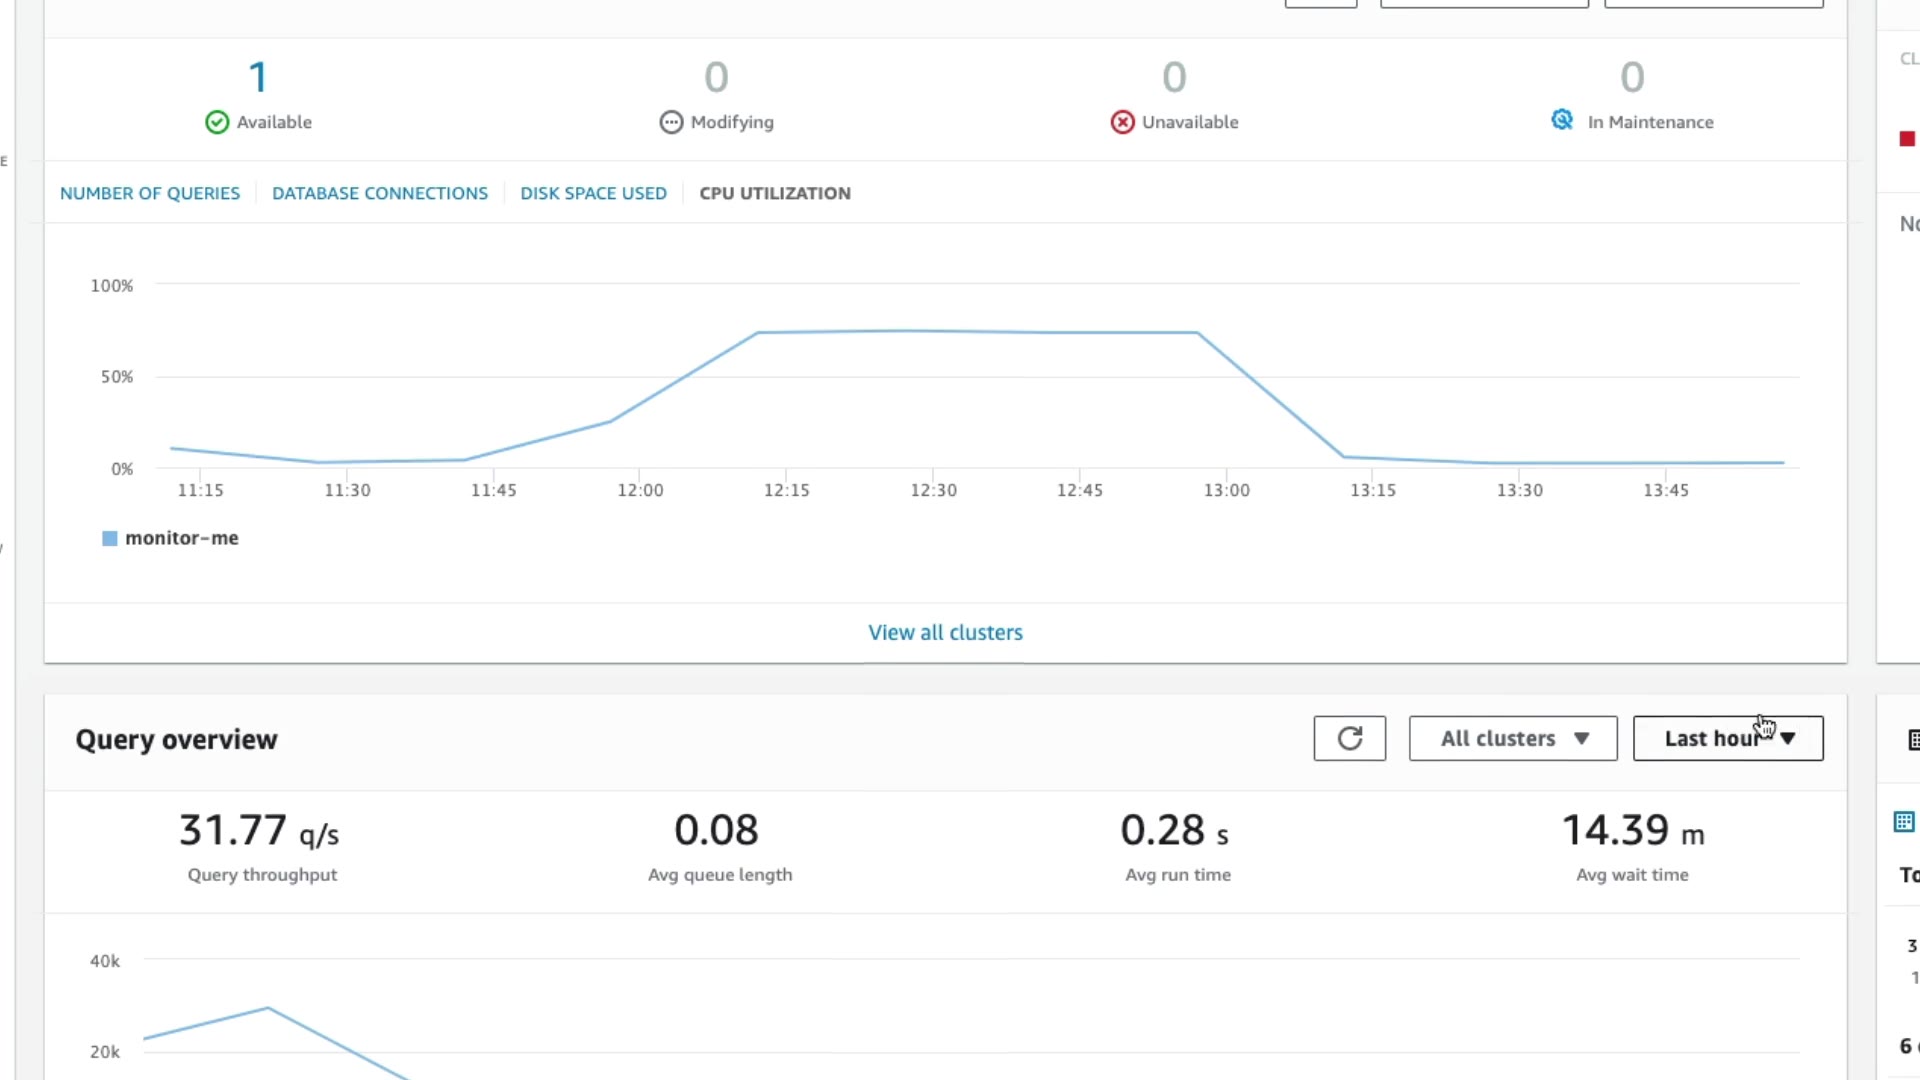Click the Available clusters count 1
The height and width of the screenshot is (1080, 1920).
click(258, 78)
